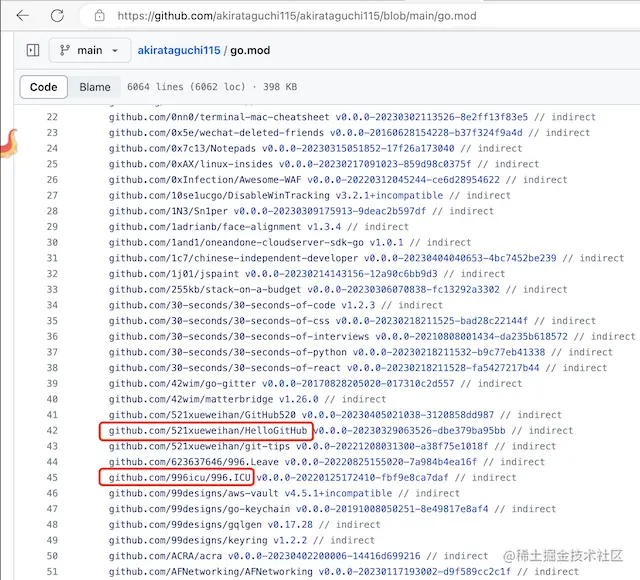
Task: Switch to the Code view tab
Action: 44,87
